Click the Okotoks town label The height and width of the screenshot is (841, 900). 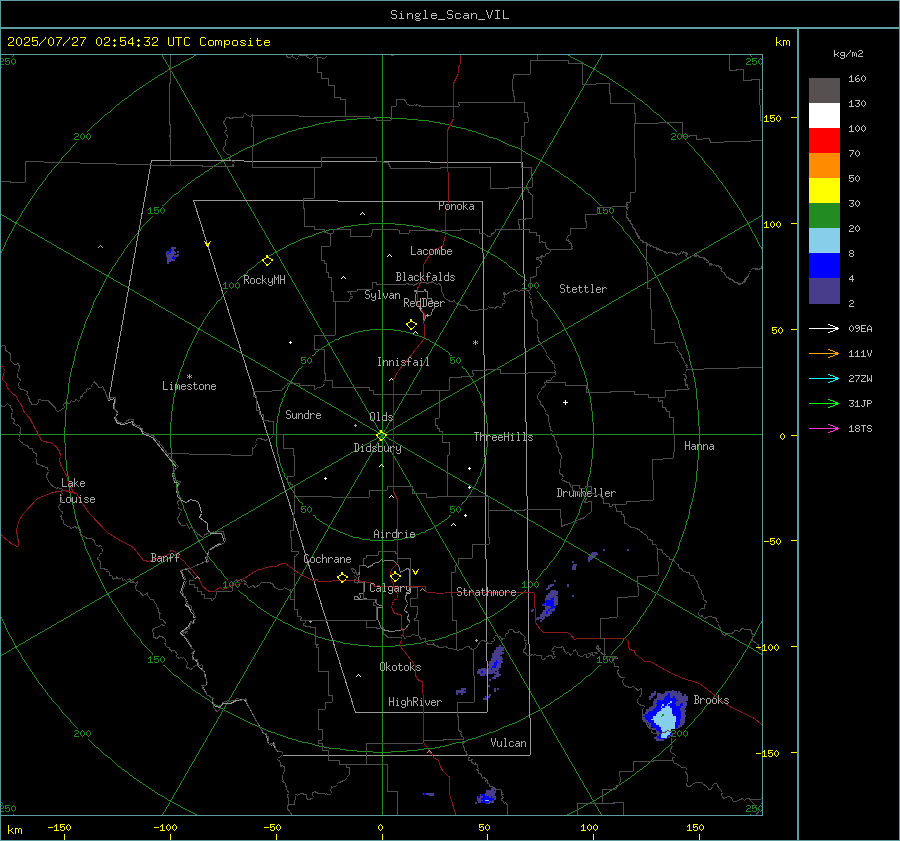click(400, 667)
